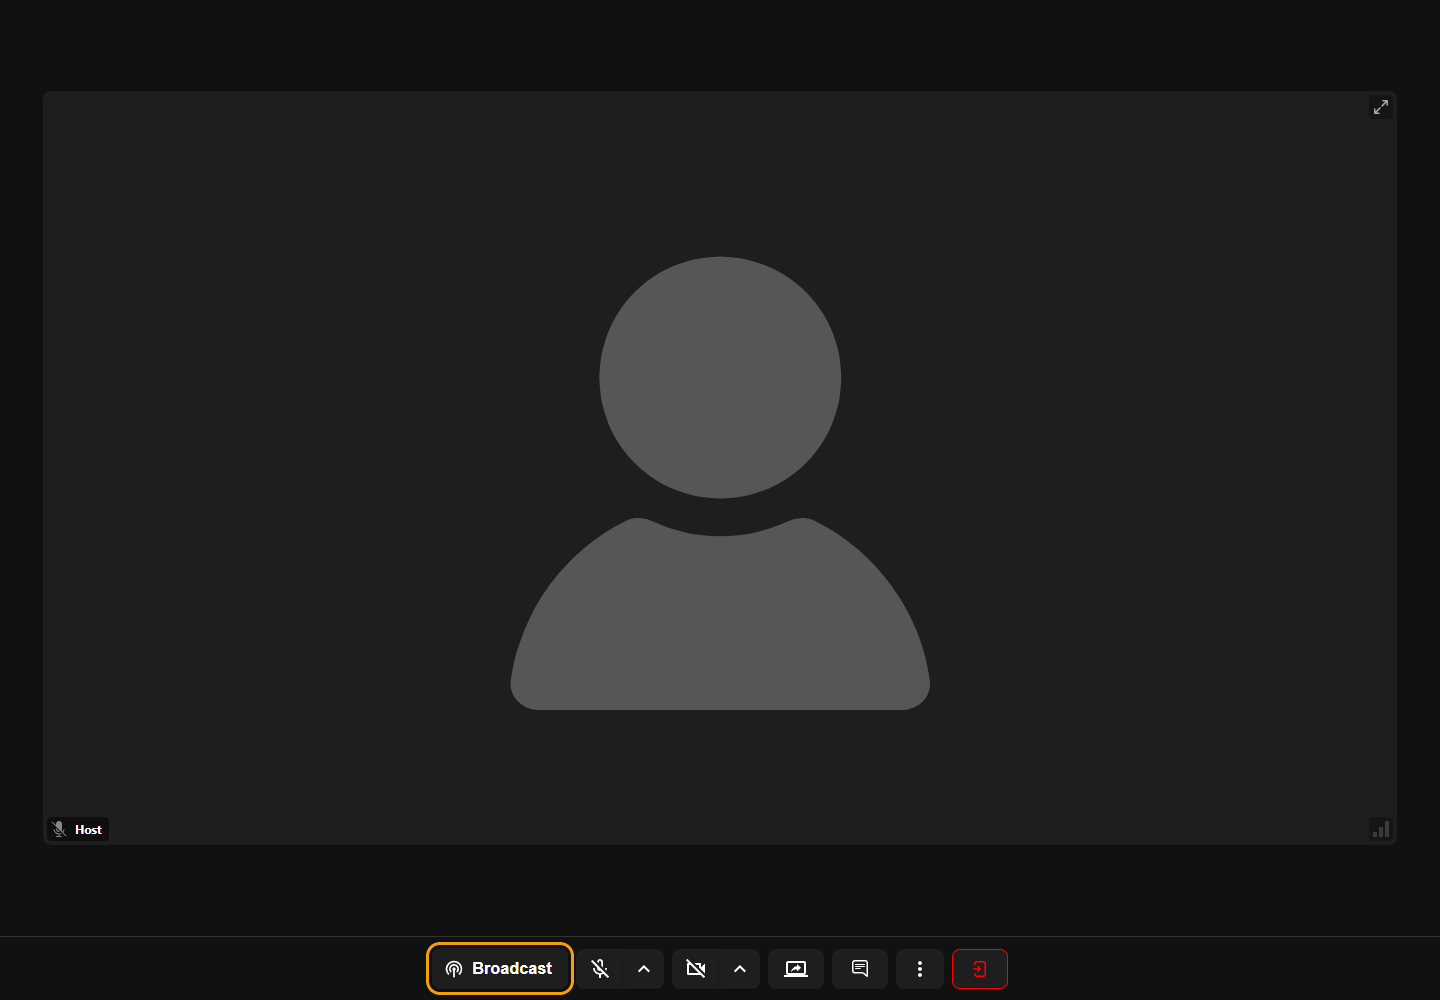Click the Host name label
1440x1000 pixels.
tap(88, 829)
